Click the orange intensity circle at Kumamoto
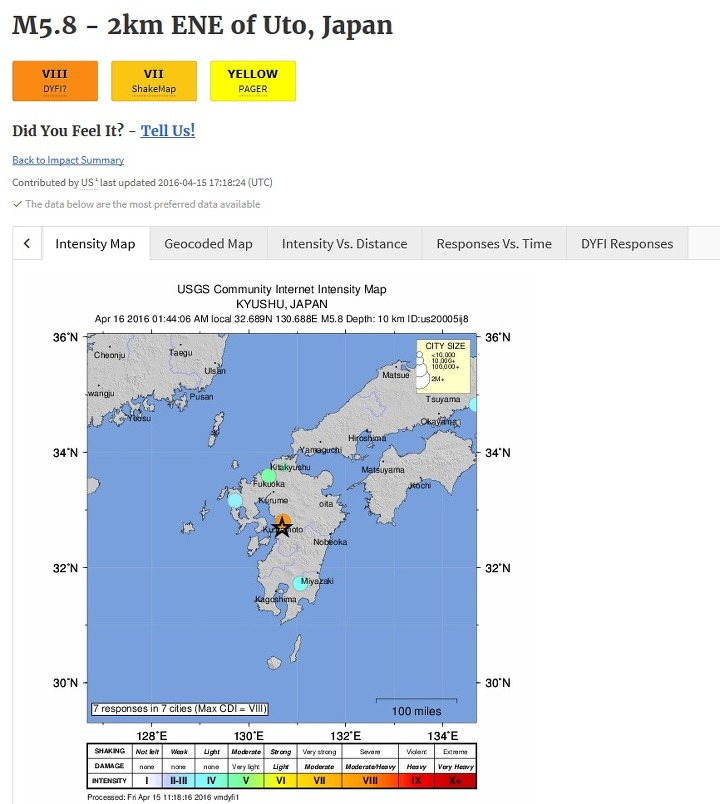This screenshot has height=804, width=720. 283,520
